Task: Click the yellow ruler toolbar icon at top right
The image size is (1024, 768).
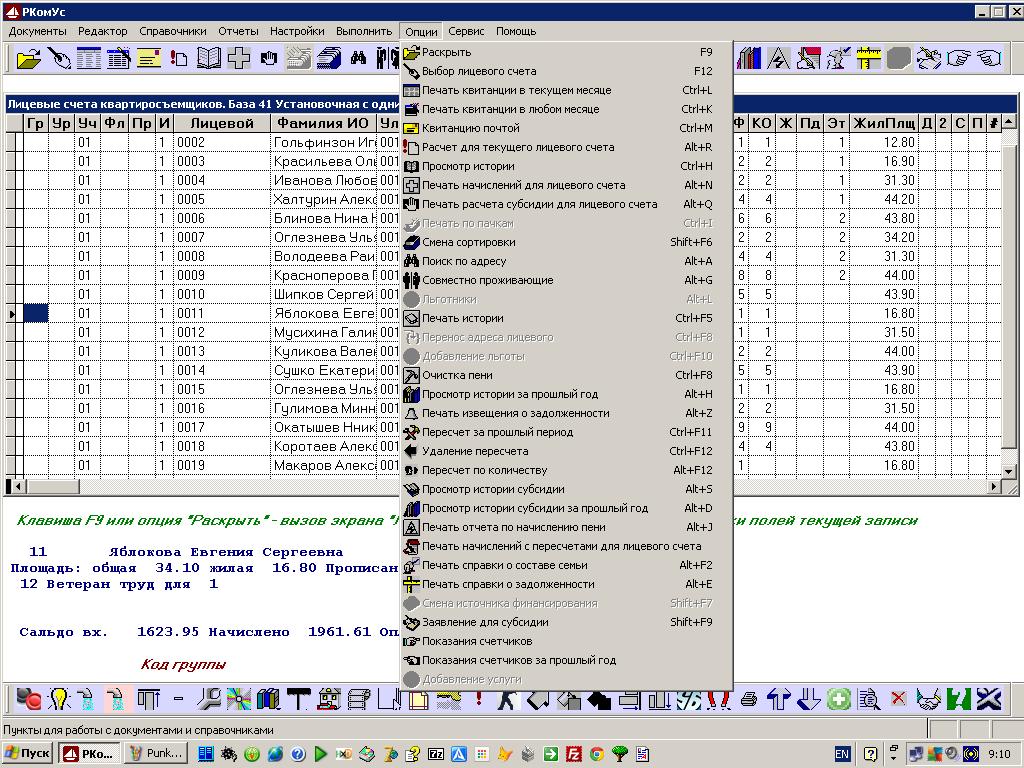Action: (869, 58)
